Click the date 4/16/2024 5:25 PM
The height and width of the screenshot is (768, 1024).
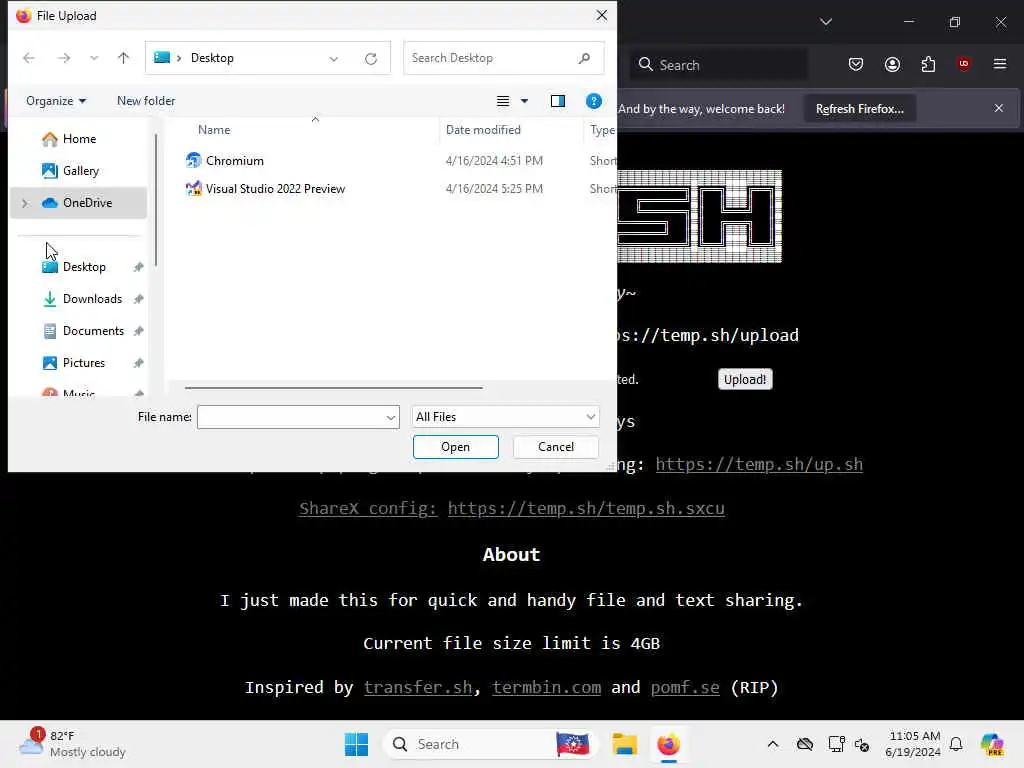[x=494, y=189]
